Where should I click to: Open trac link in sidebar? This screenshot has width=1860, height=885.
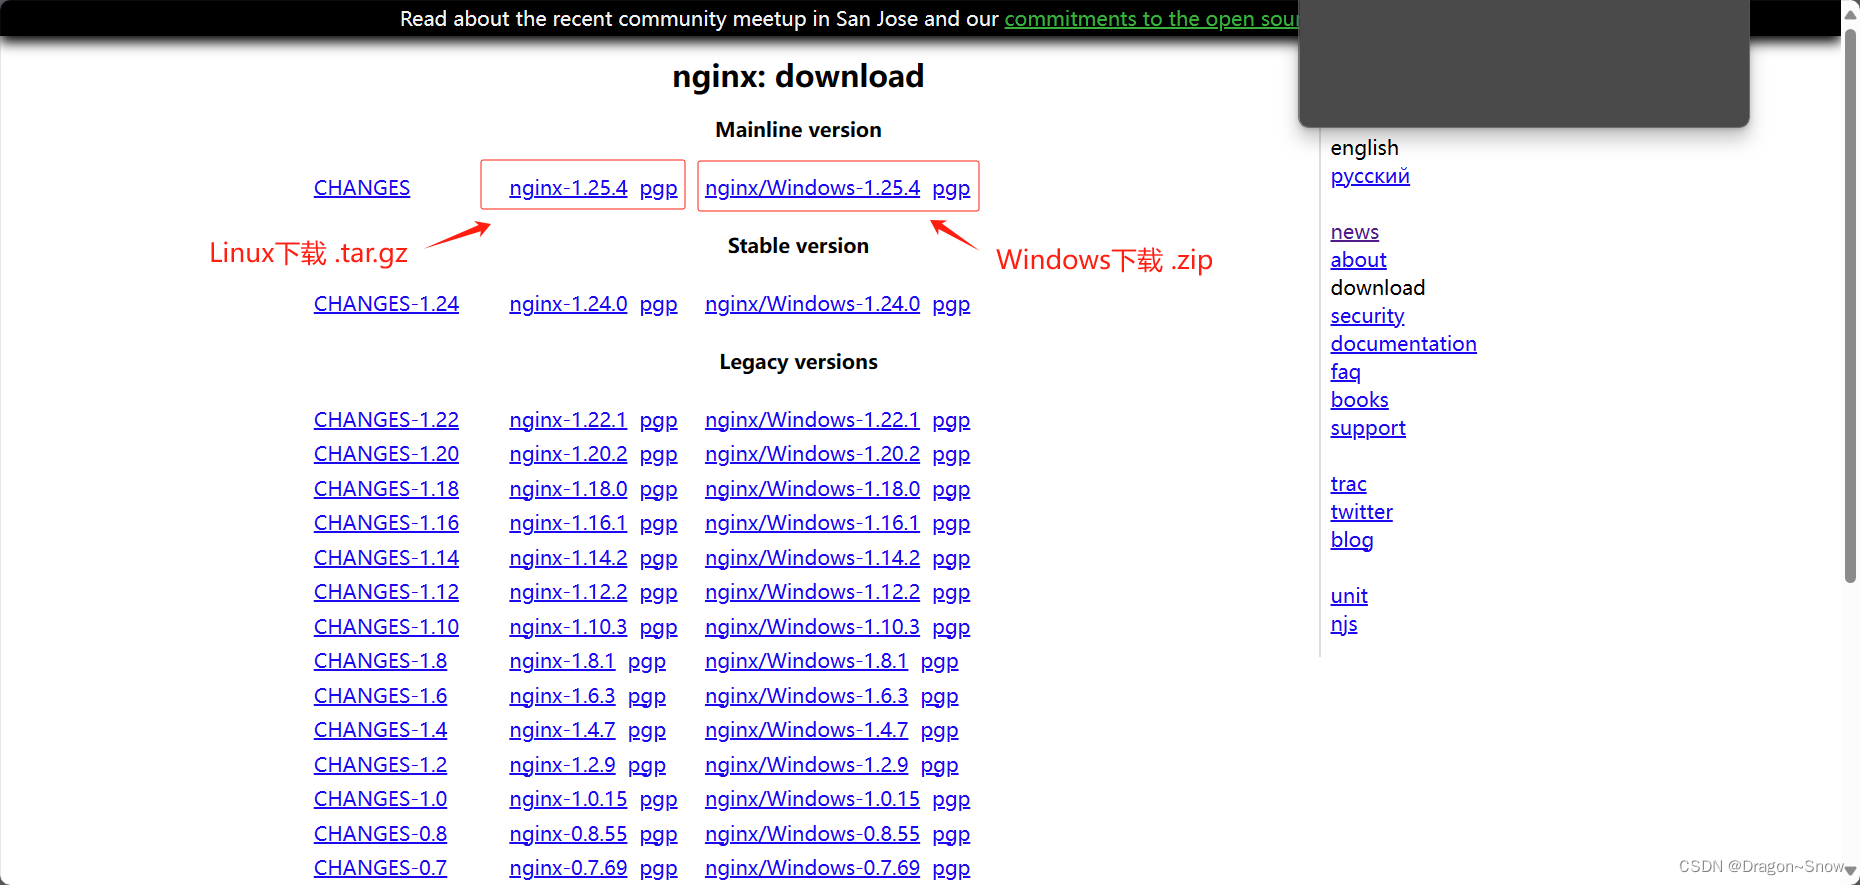(x=1348, y=484)
